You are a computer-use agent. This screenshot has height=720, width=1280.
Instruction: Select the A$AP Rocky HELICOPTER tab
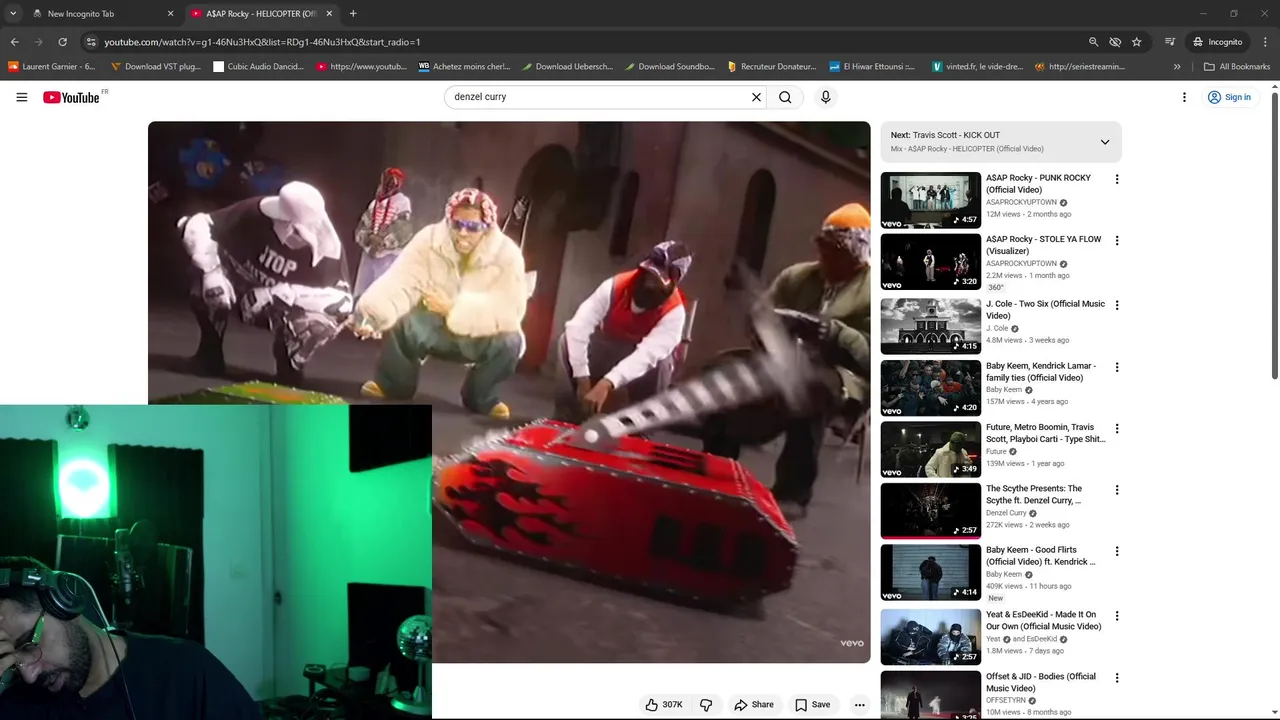point(260,14)
